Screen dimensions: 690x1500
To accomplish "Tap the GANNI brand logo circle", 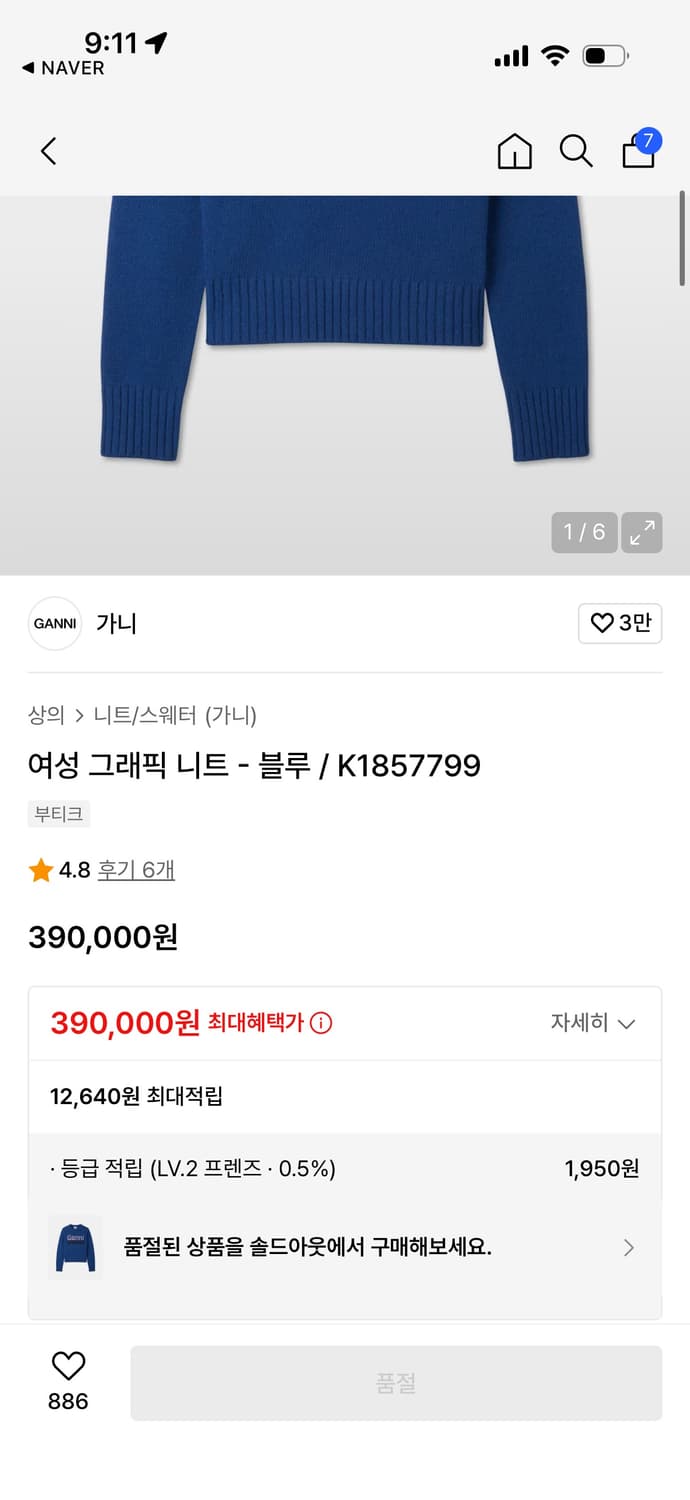I will 55,623.
